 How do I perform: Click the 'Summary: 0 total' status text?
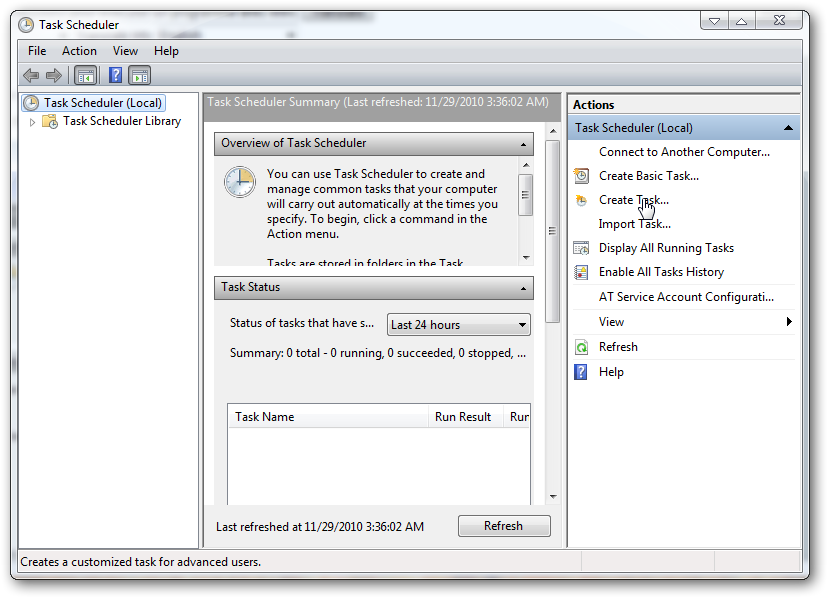tap(378, 353)
